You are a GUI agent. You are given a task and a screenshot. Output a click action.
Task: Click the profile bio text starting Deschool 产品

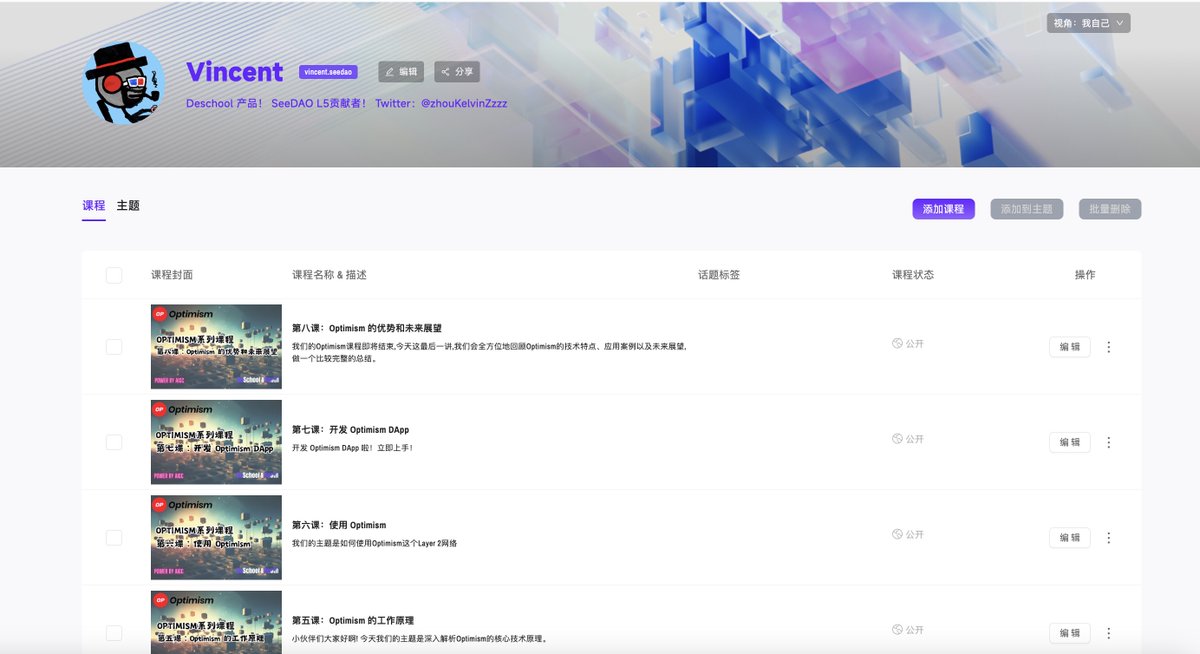tap(346, 103)
